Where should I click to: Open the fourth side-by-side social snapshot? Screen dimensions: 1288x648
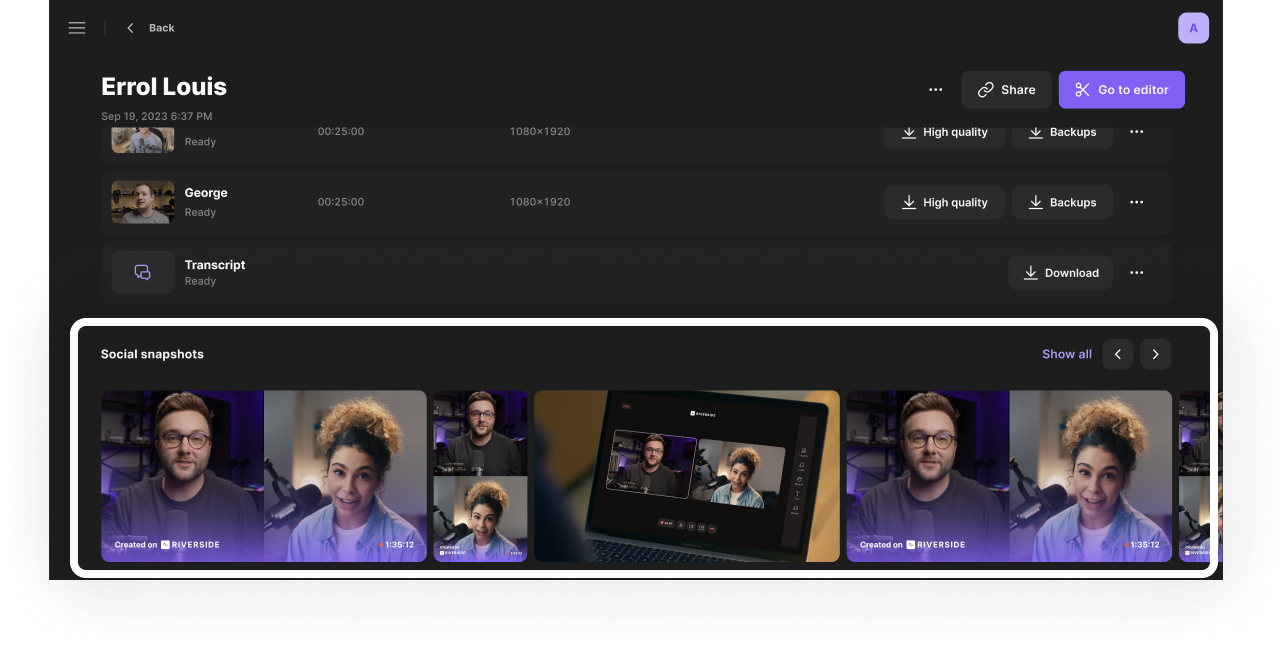tap(1009, 476)
